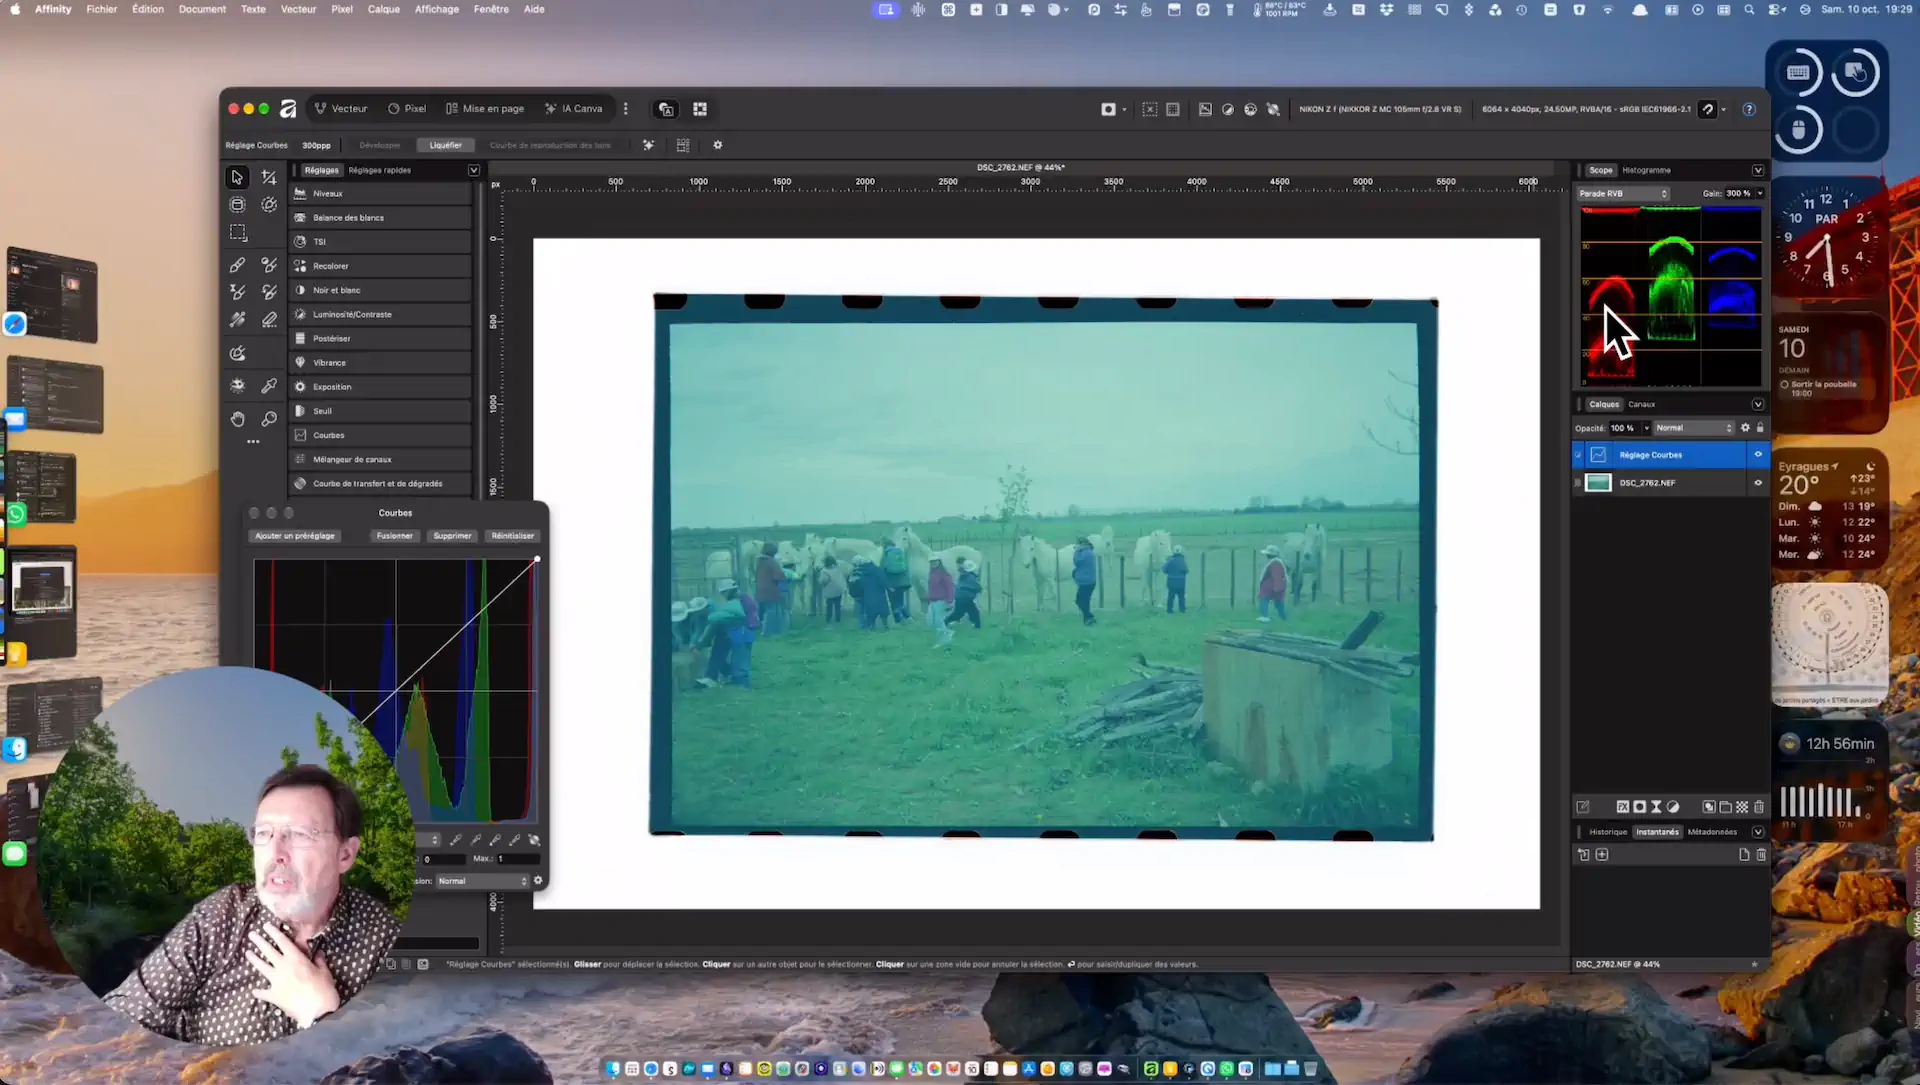Open the Gain 300 % dropdown arrow
Viewport: 1920px width, 1085px height.
[1760, 194]
